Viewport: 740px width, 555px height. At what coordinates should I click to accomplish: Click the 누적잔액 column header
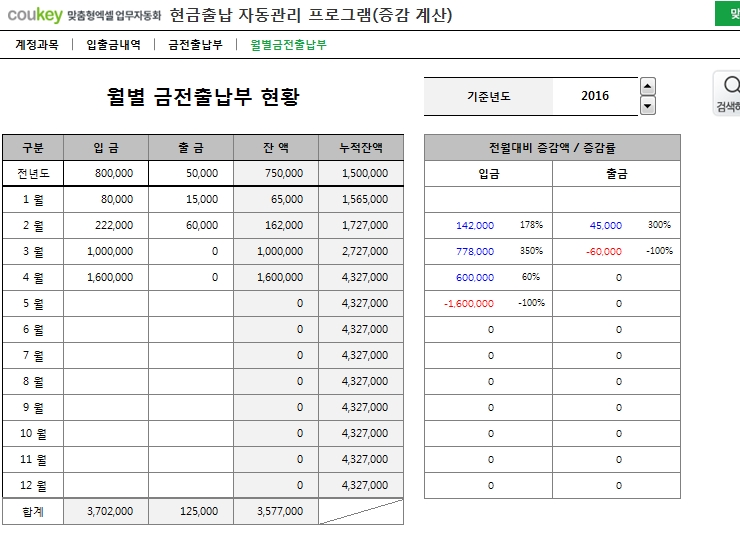click(x=361, y=148)
